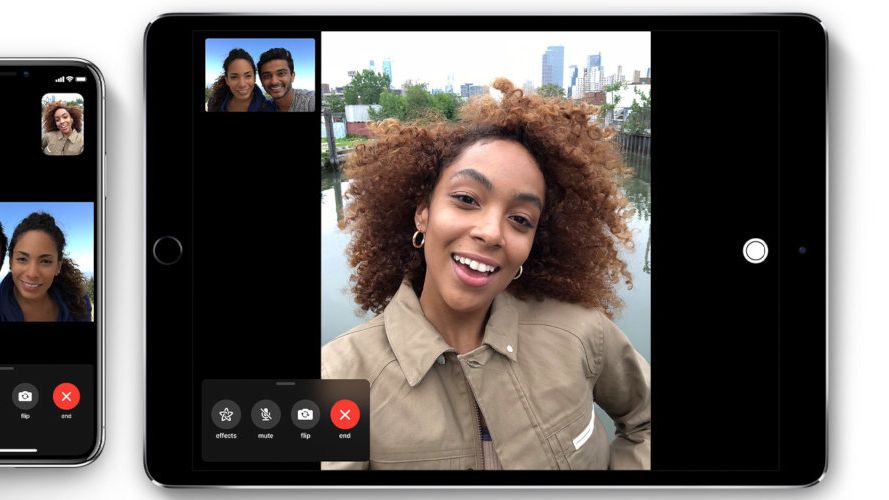The image size is (889, 500).
Task: Open effects on the iPad FaceTime call
Action: click(226, 414)
